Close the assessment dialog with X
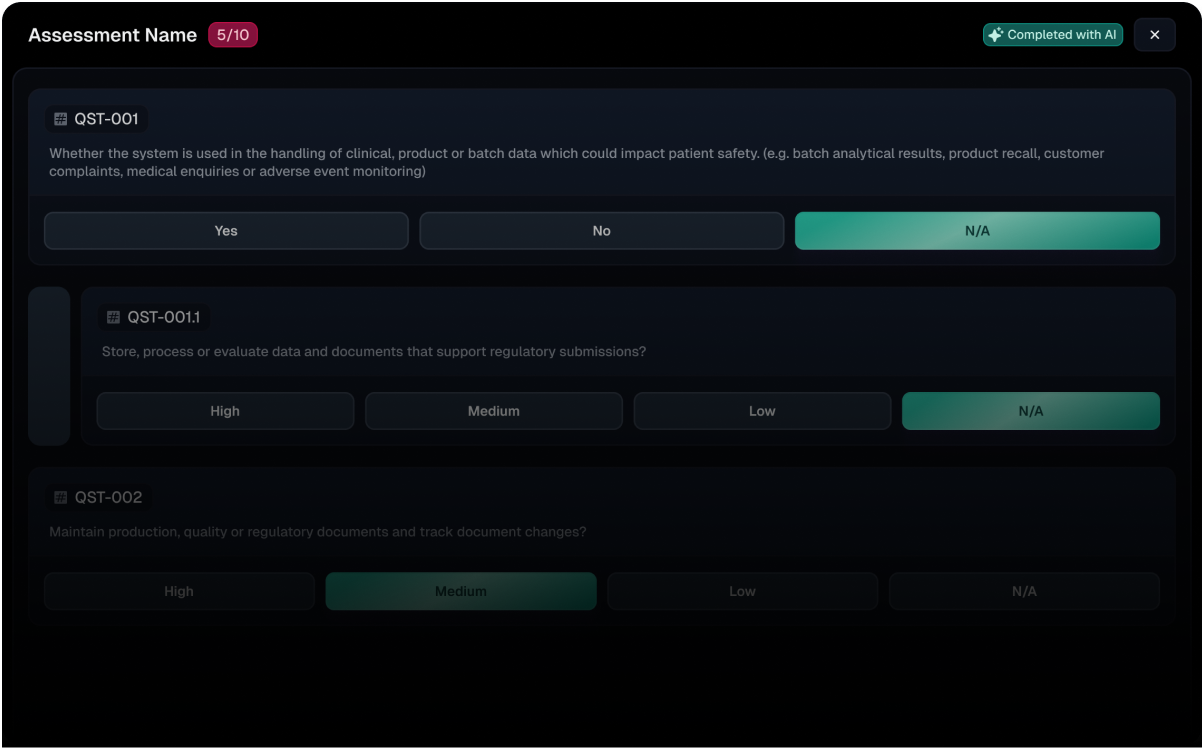Image resolution: width=1204 pixels, height=748 pixels. tap(1154, 35)
